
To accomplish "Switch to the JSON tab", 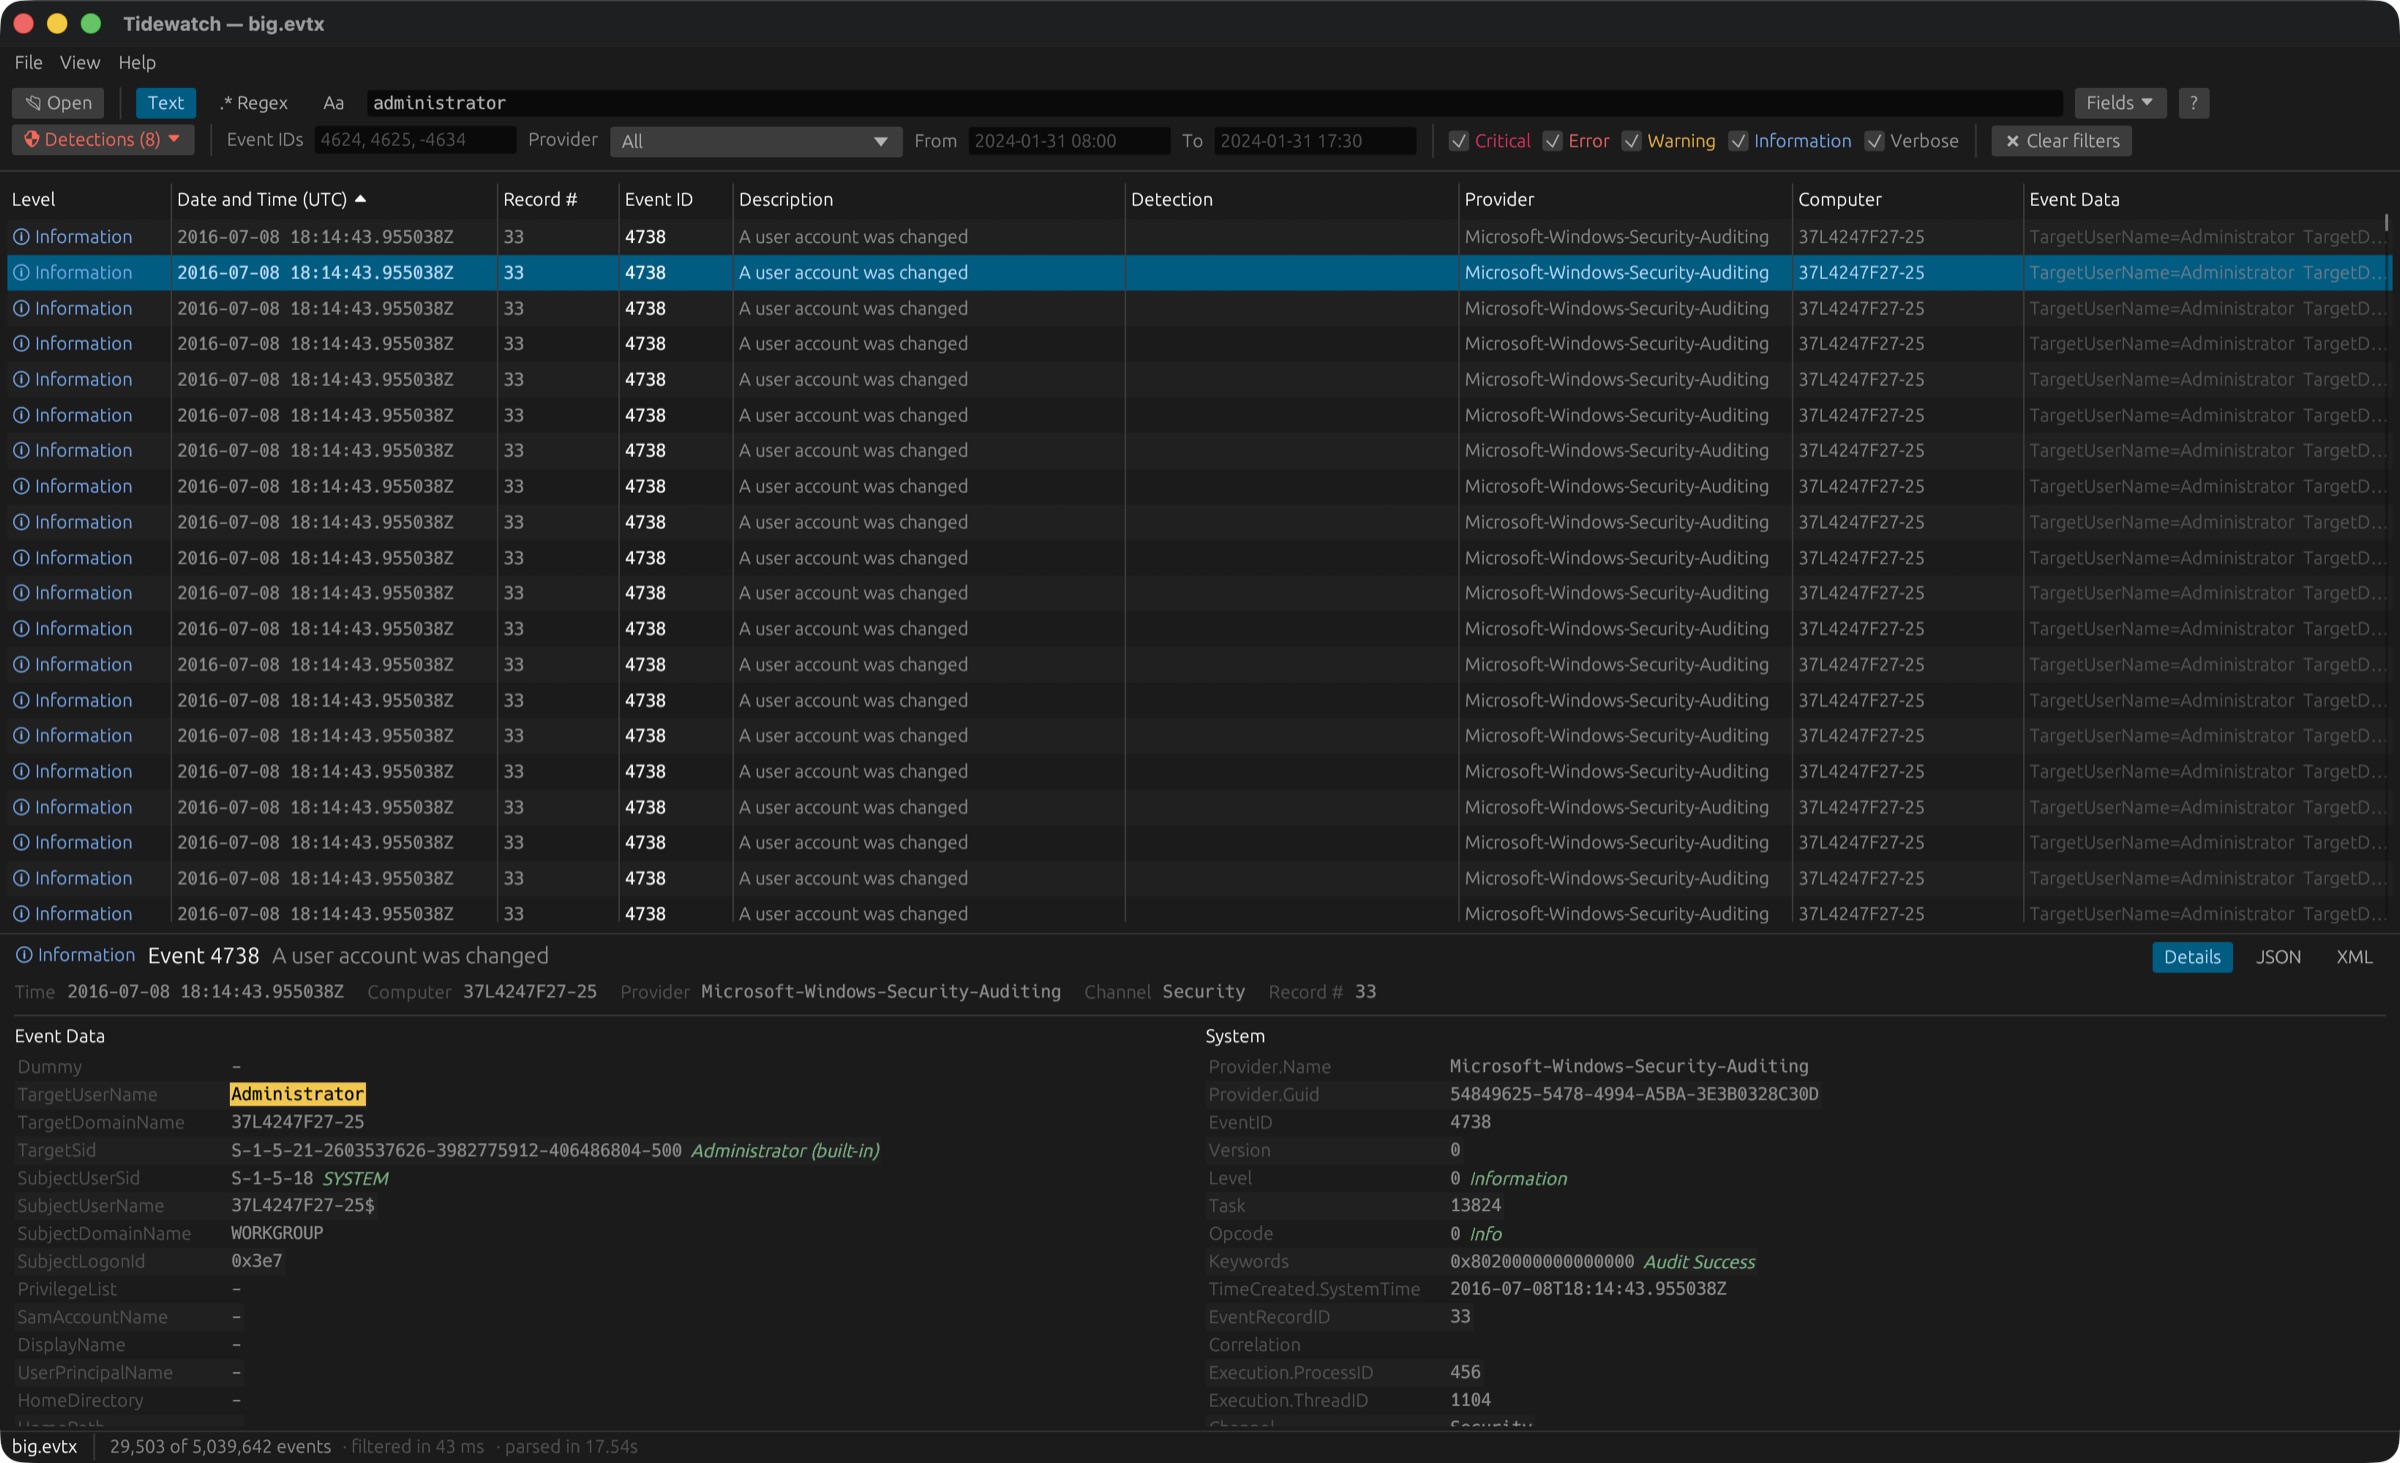I will tap(2278, 957).
